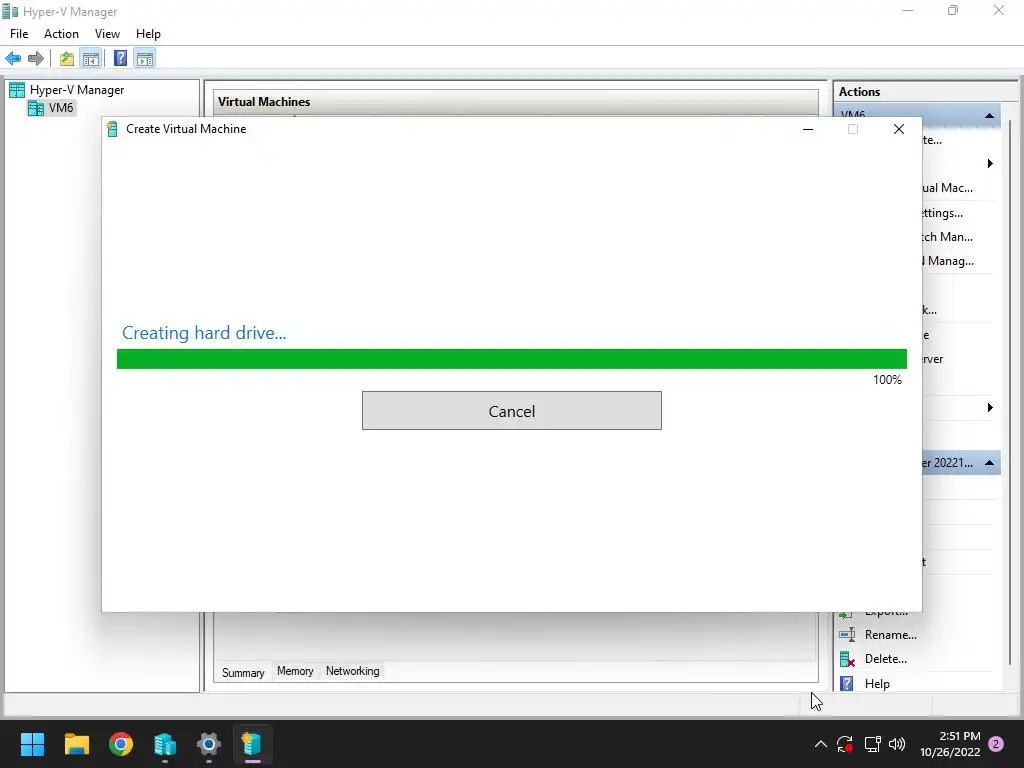
Task: Click the volume speaker tray icon
Action: (x=897, y=744)
